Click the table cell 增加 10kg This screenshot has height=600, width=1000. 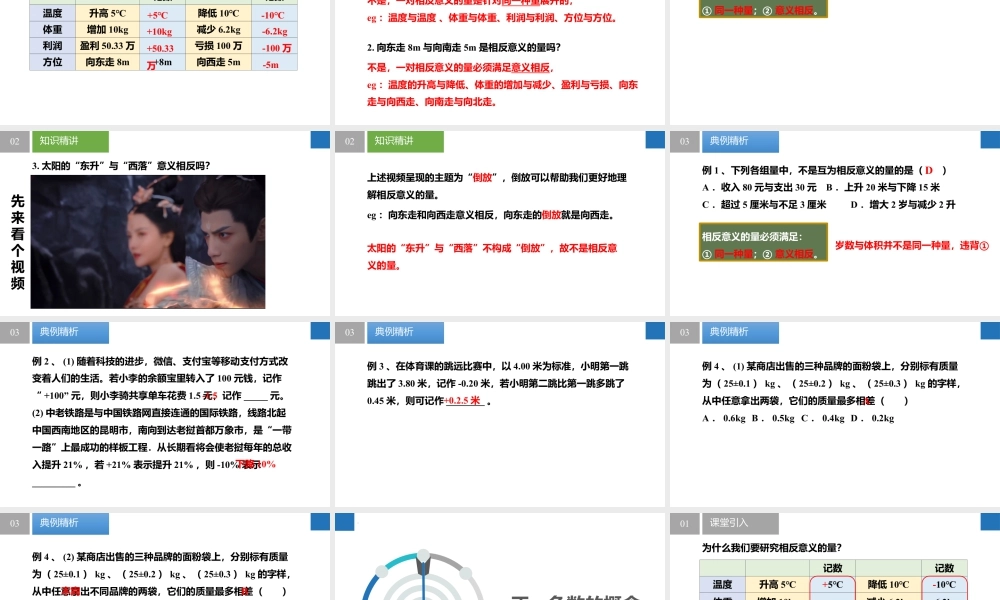[108, 29]
